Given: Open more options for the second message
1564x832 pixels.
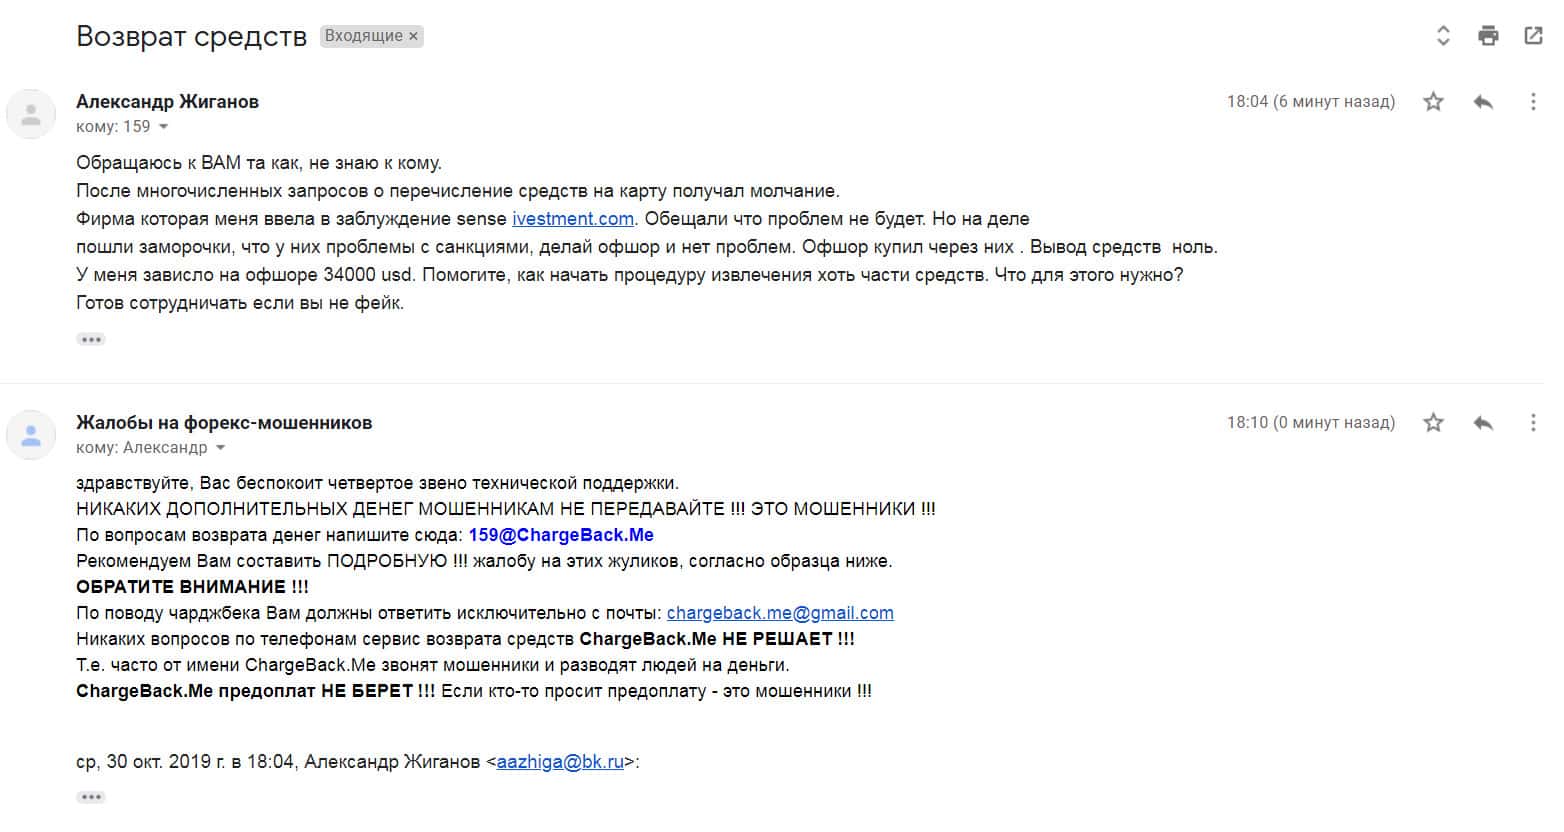Looking at the screenshot, I should (1532, 423).
